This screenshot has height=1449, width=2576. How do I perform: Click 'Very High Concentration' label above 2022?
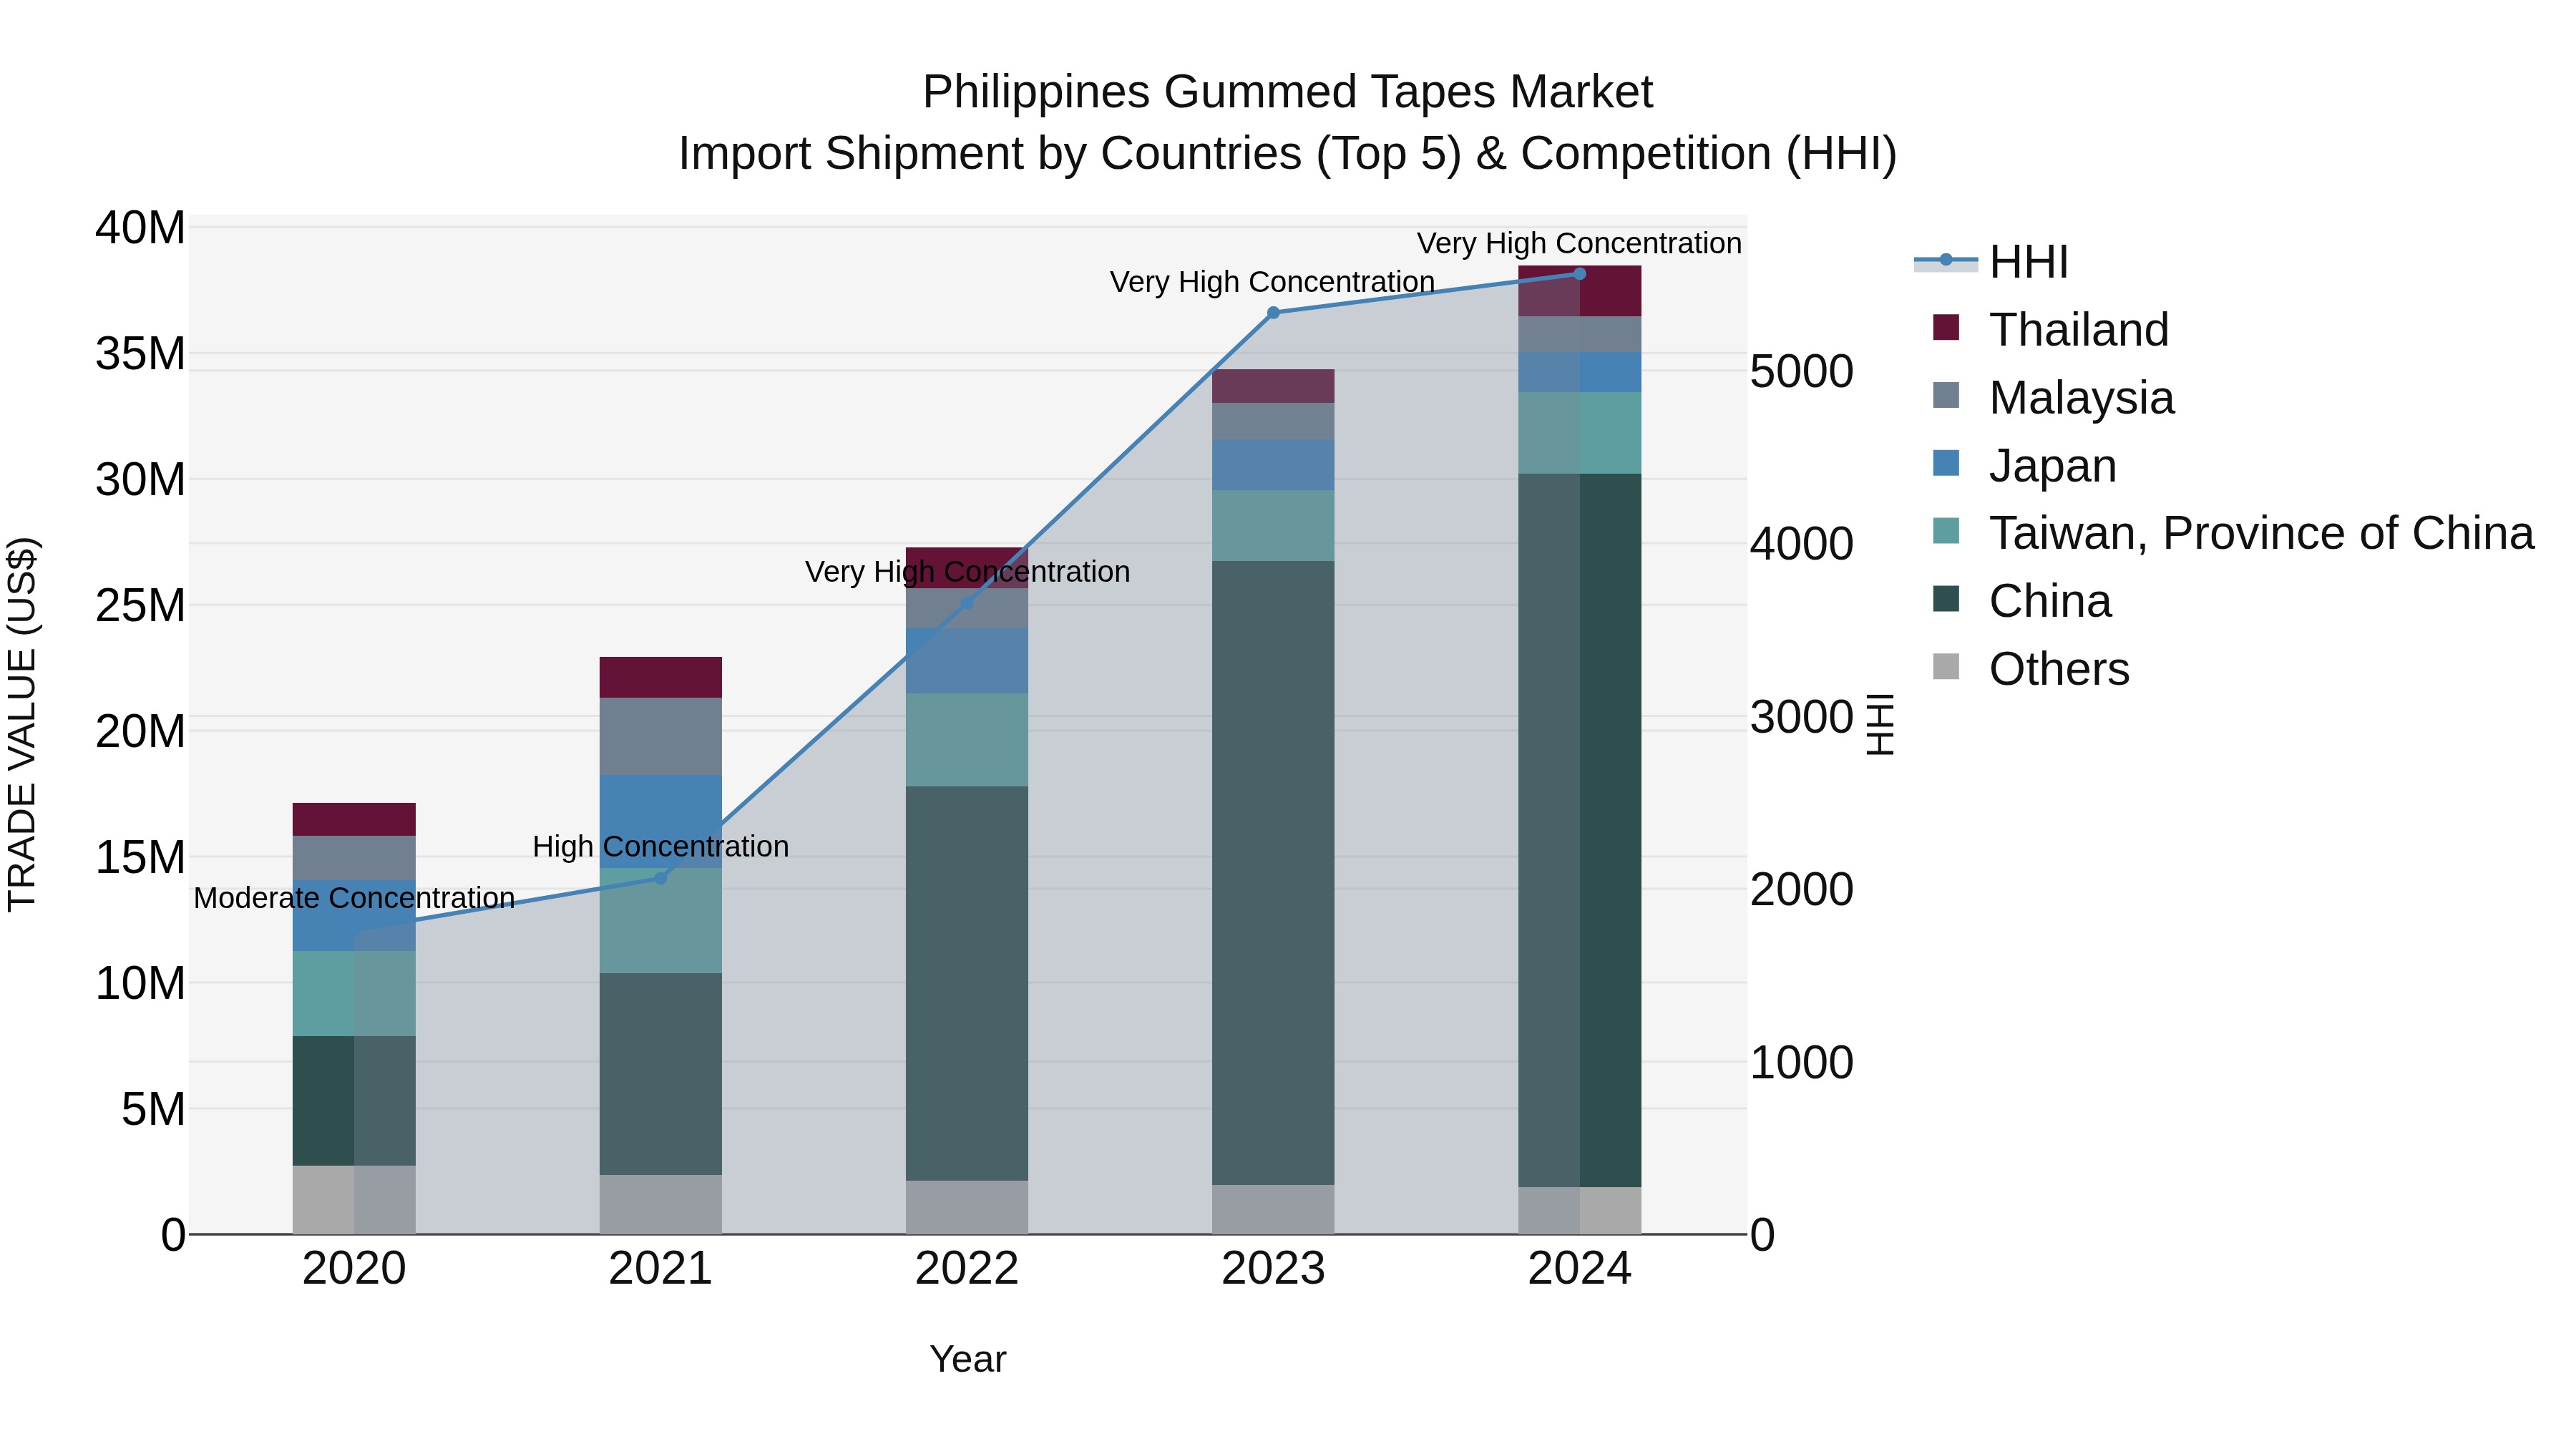coord(967,572)
